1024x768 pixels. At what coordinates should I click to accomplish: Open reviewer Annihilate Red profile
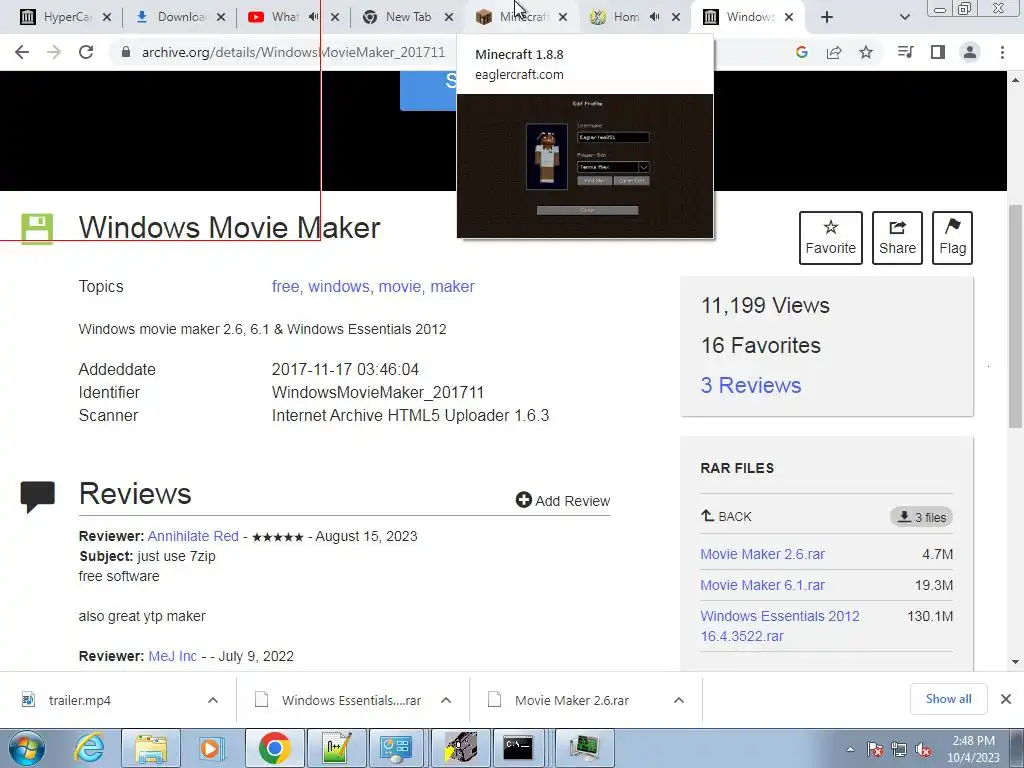(193, 536)
